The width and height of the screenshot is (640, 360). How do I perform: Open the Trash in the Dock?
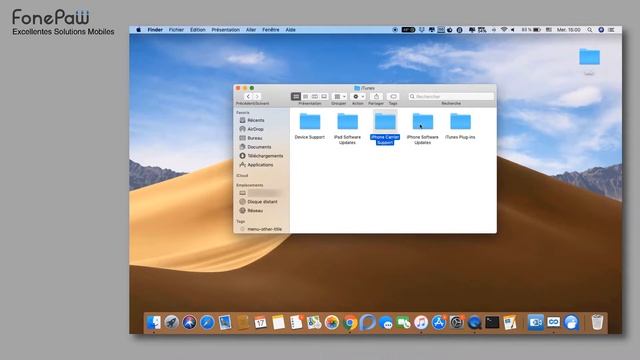click(x=597, y=322)
